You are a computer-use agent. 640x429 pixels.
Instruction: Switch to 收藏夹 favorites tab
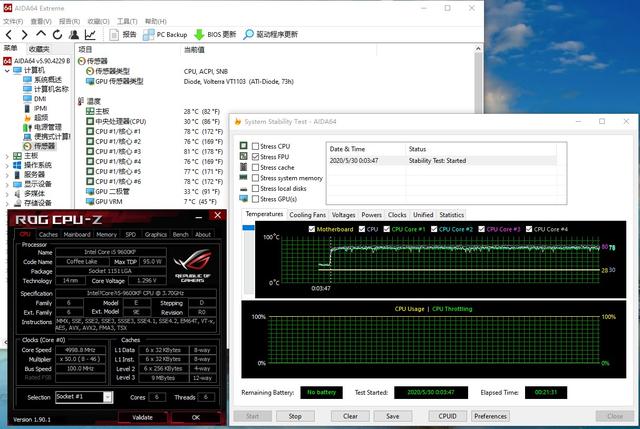39,49
